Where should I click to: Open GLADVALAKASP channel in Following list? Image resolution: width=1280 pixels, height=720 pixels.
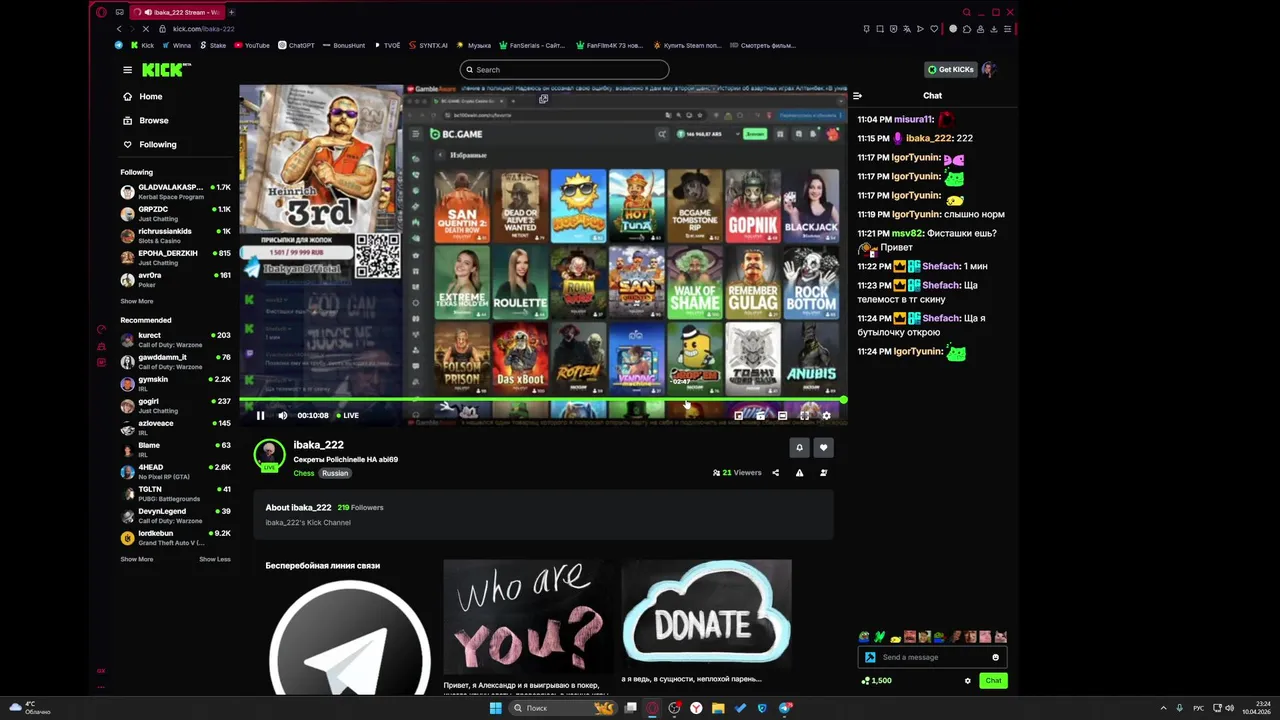point(176,192)
